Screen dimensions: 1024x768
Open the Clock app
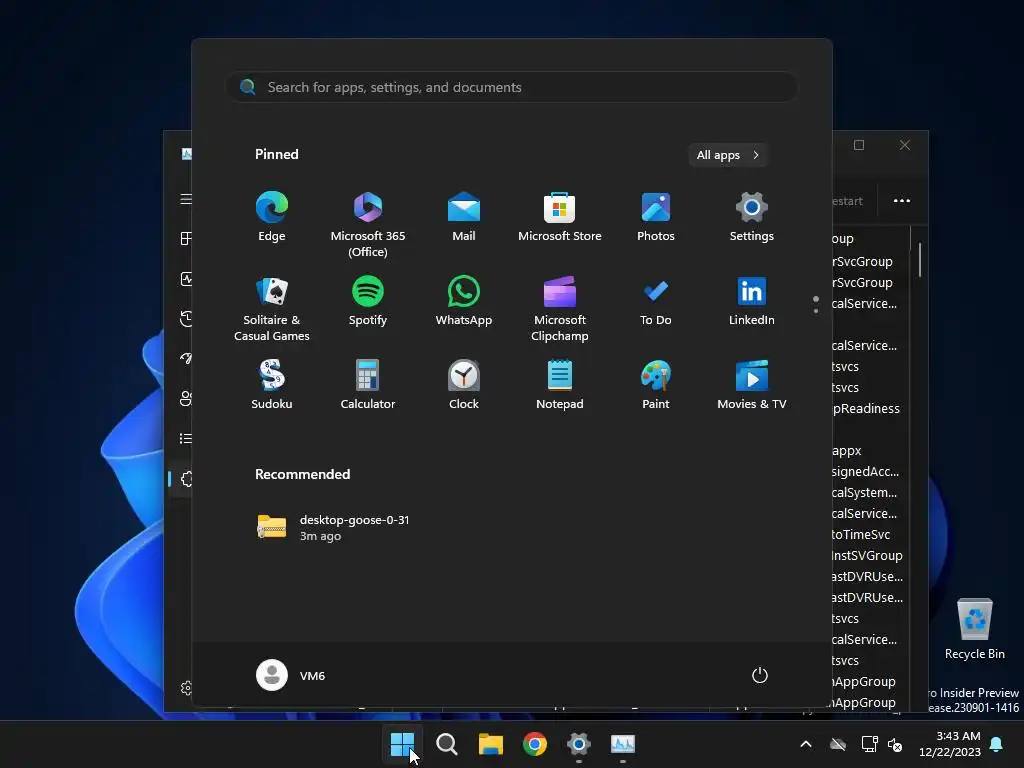(464, 385)
